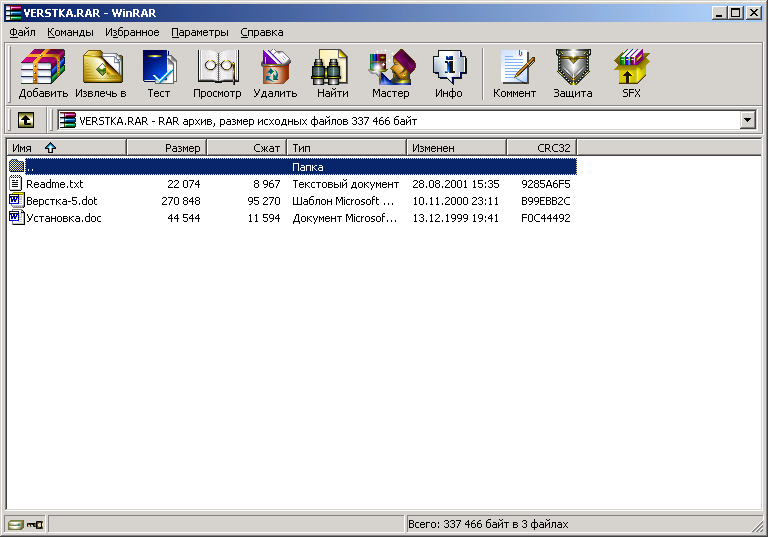Open the Файл menu

(22, 32)
